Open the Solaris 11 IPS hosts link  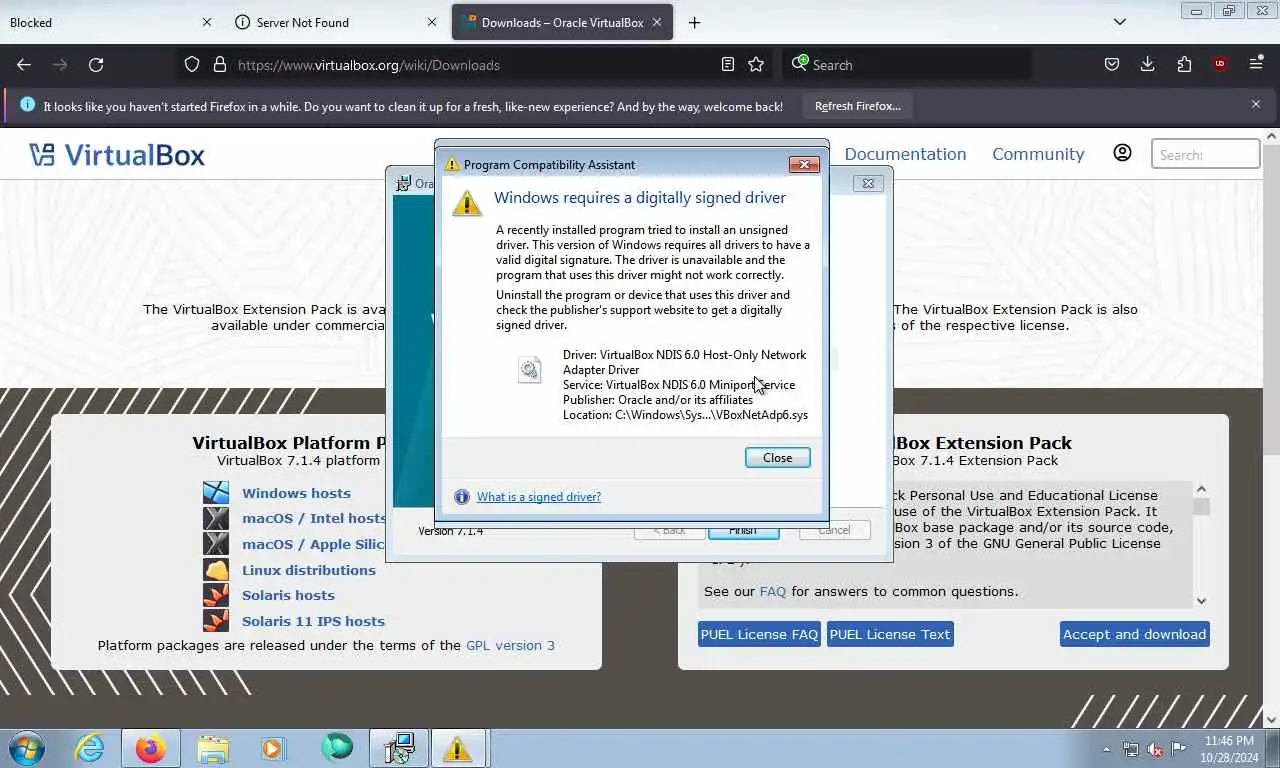point(313,621)
